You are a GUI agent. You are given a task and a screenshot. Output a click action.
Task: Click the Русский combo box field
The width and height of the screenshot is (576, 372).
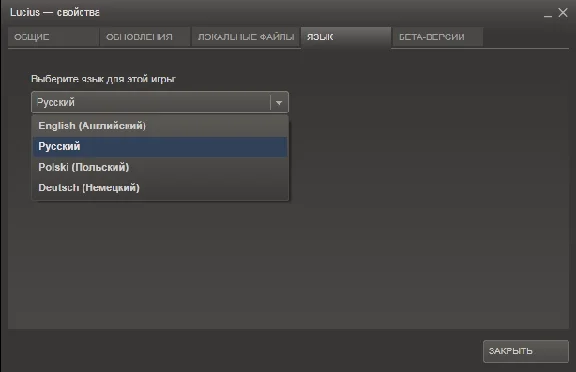pyautogui.click(x=160, y=102)
